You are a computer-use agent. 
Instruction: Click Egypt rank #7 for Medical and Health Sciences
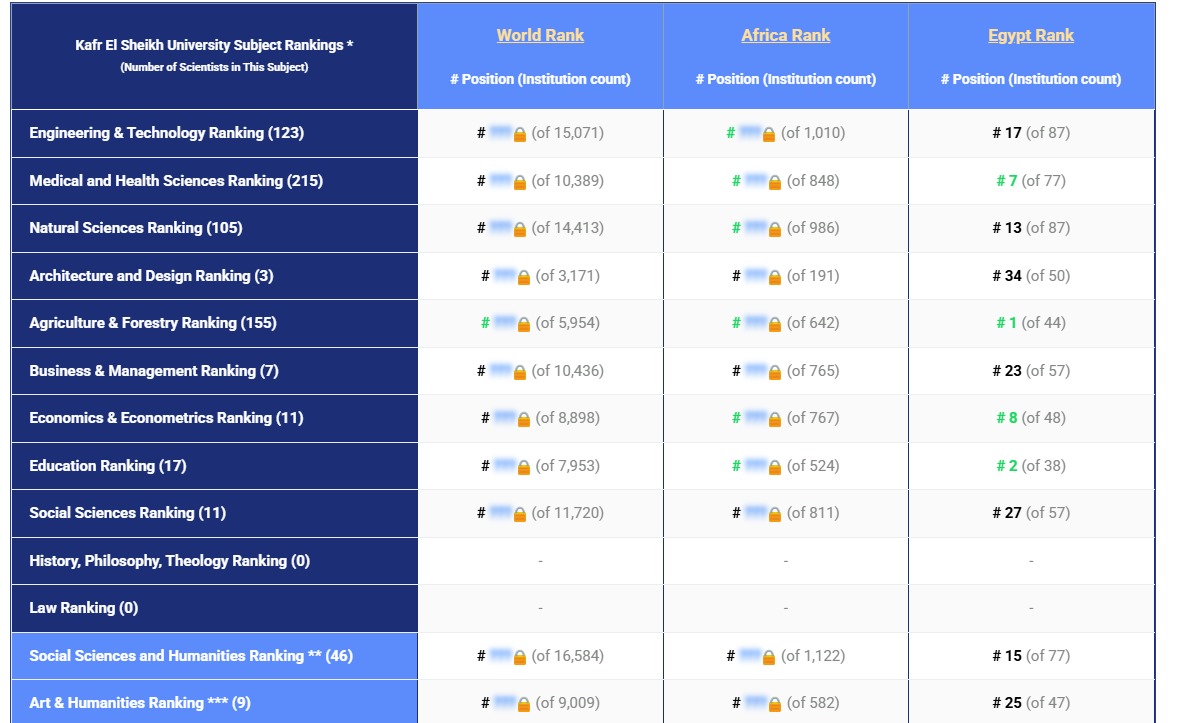click(1006, 181)
